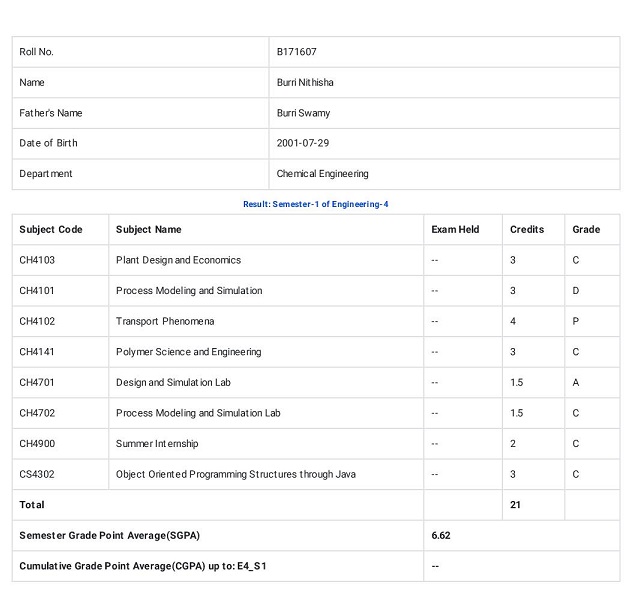Click Process Modeling and Simulation subject name
Screen dimensions: 643x591
click(189, 291)
